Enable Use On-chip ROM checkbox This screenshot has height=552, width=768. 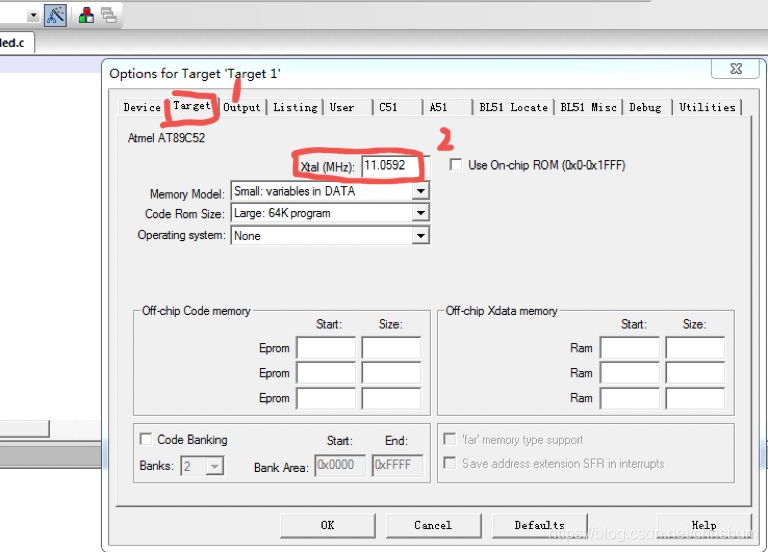tap(456, 165)
